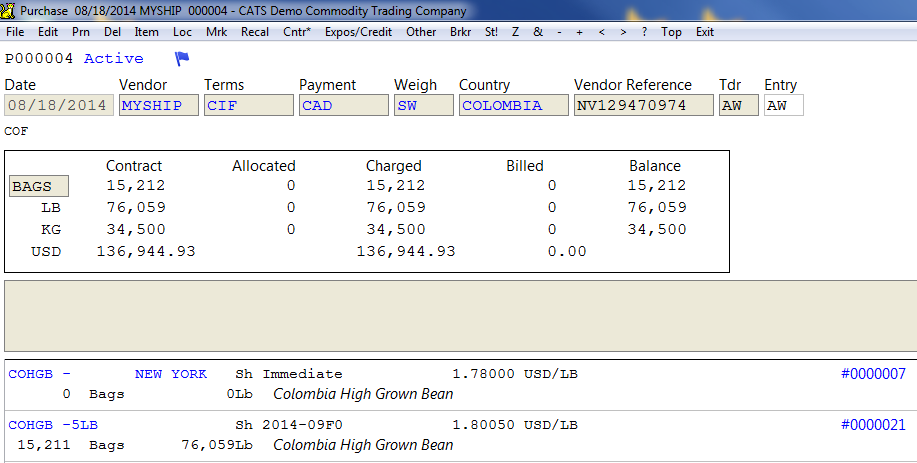Screen dimensions: 917x463
Task: Open the Edit menu
Action: (48, 32)
